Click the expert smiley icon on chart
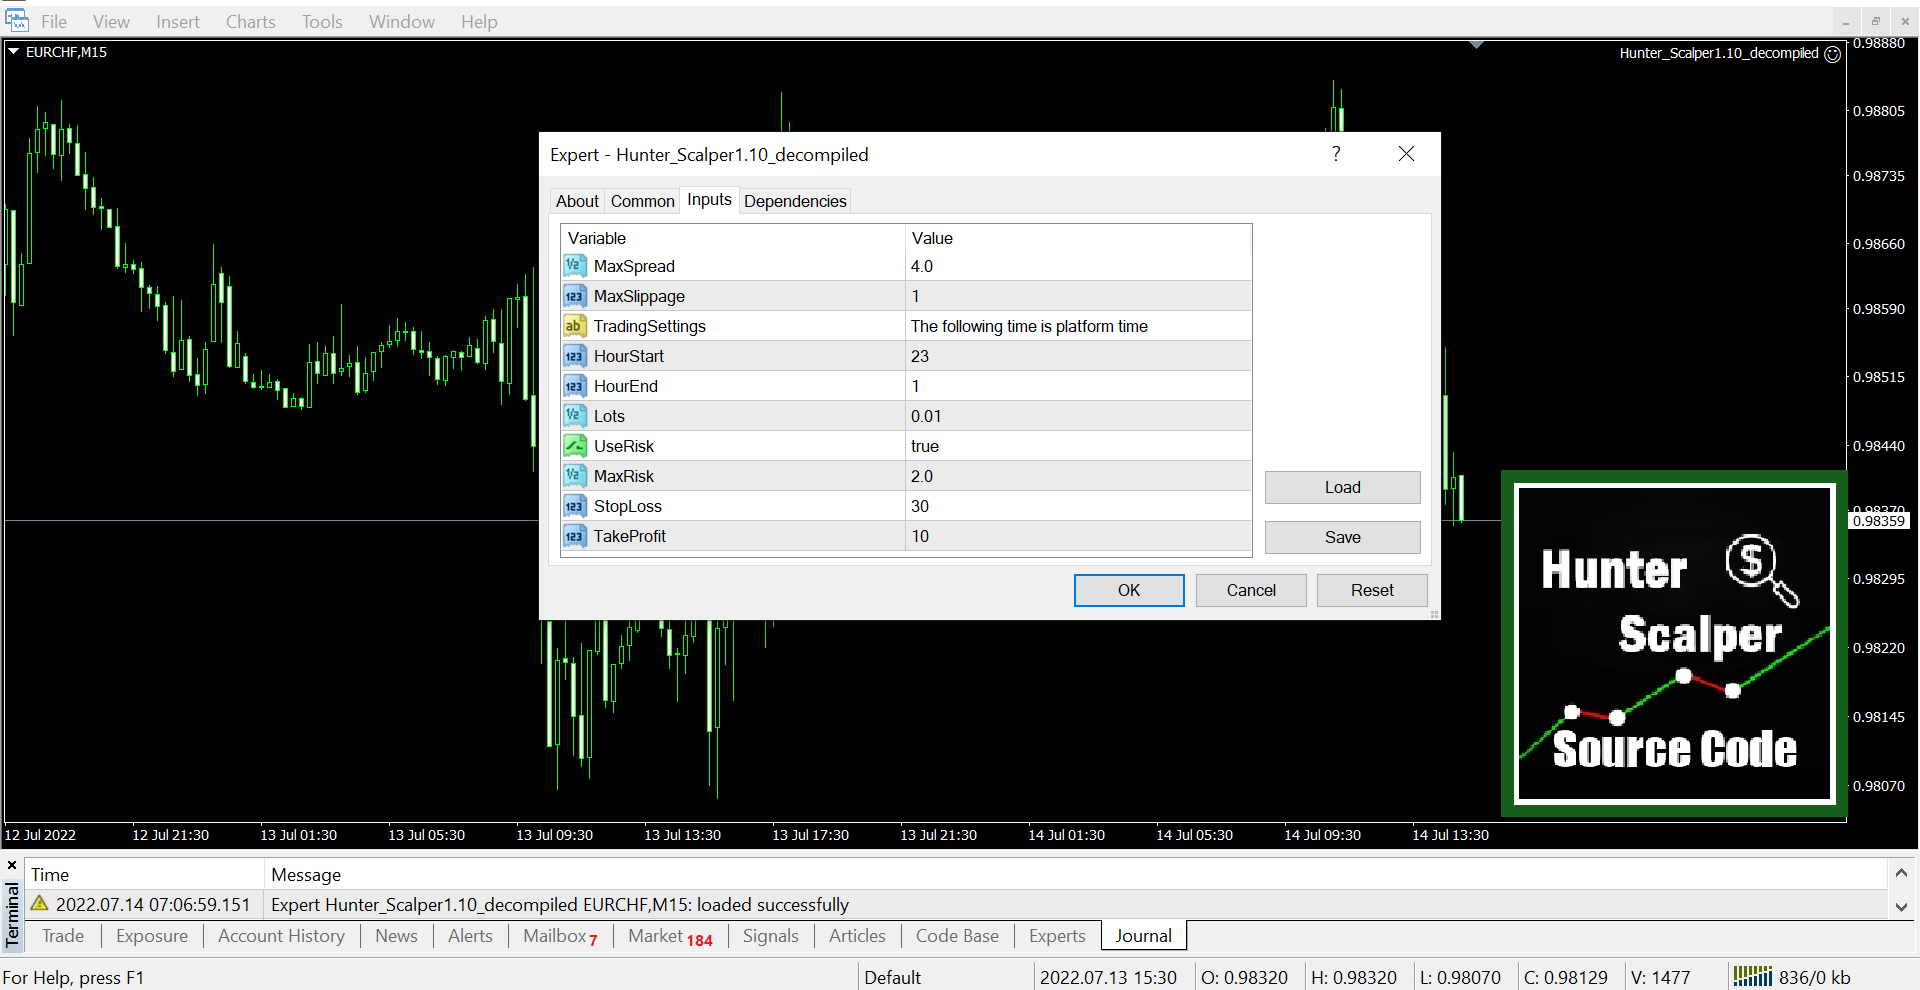The width and height of the screenshot is (1920, 990). pos(1833,54)
